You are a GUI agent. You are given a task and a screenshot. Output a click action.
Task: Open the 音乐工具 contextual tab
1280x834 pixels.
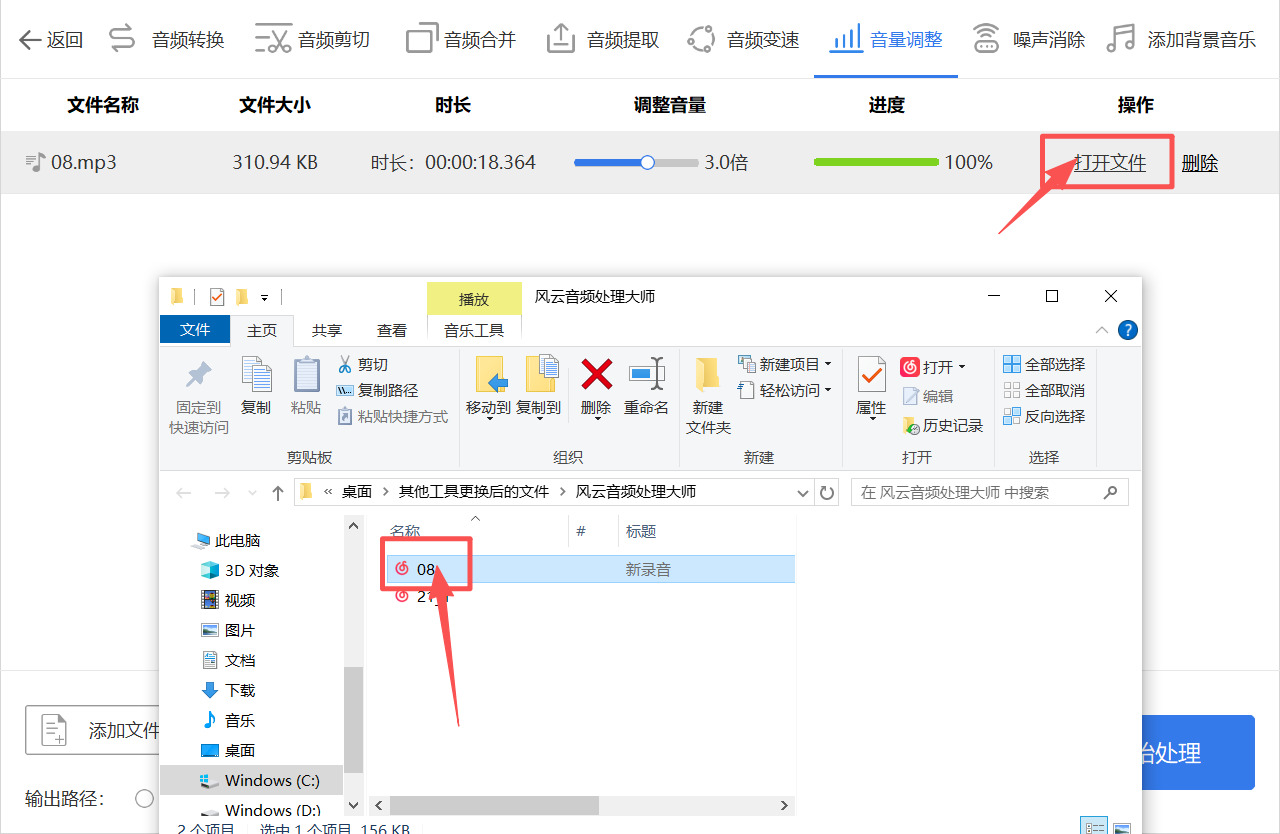coord(474,329)
